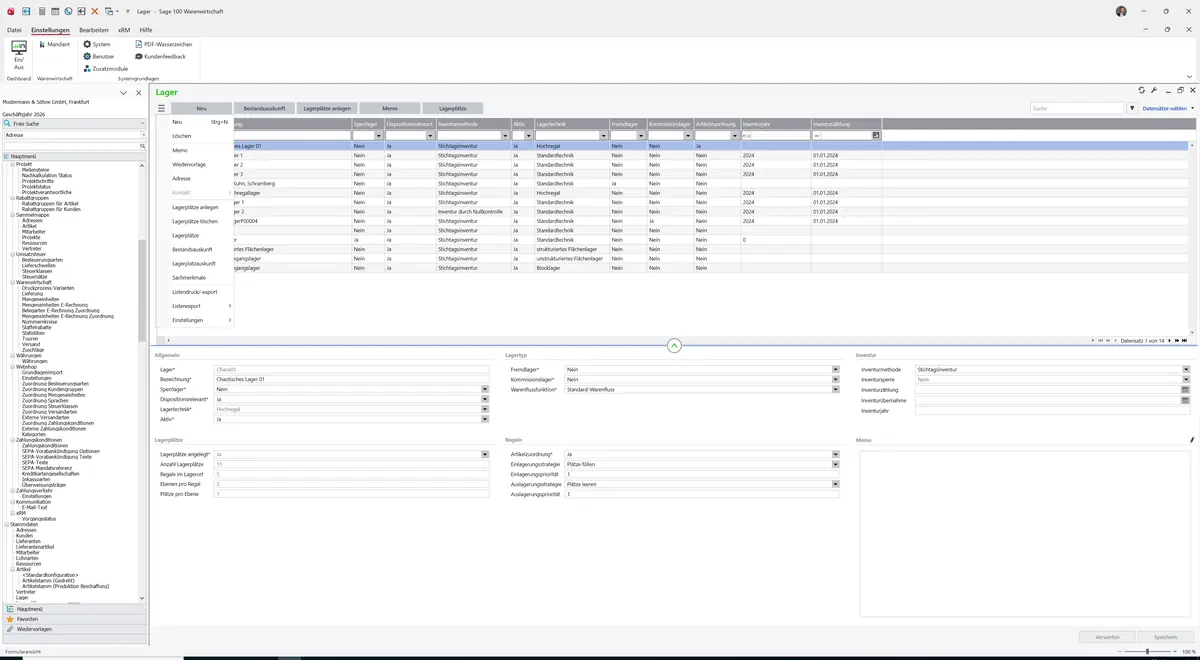
Task: Open Benutzer settings in the ribbon
Action: [x=99, y=56]
